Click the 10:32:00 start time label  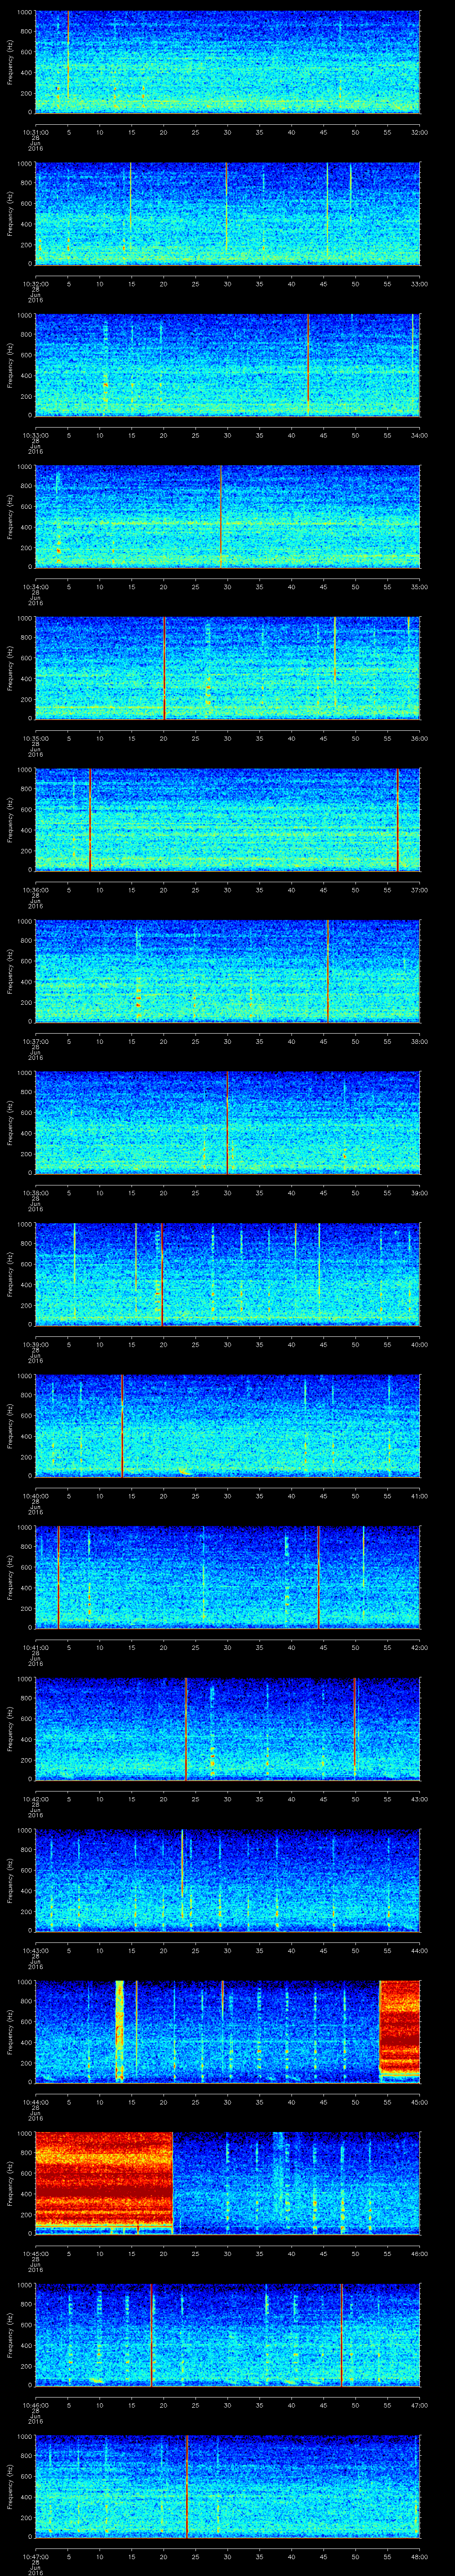tap(35, 284)
